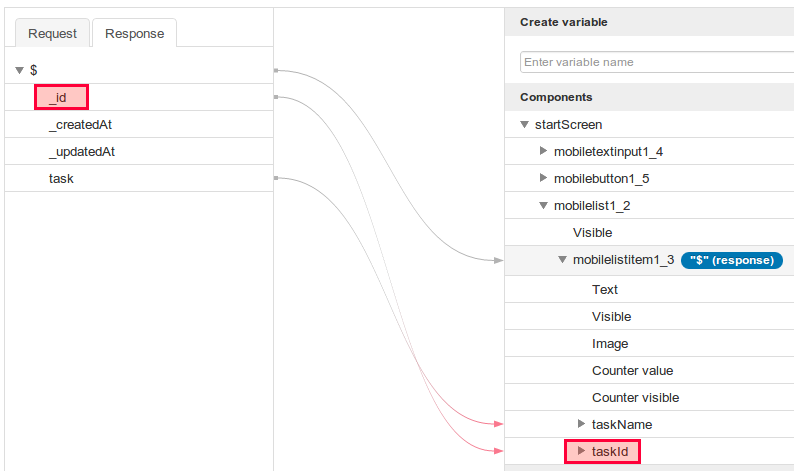The image size is (794, 471).
Task: Collapse the $ root node
Action: tap(19, 70)
